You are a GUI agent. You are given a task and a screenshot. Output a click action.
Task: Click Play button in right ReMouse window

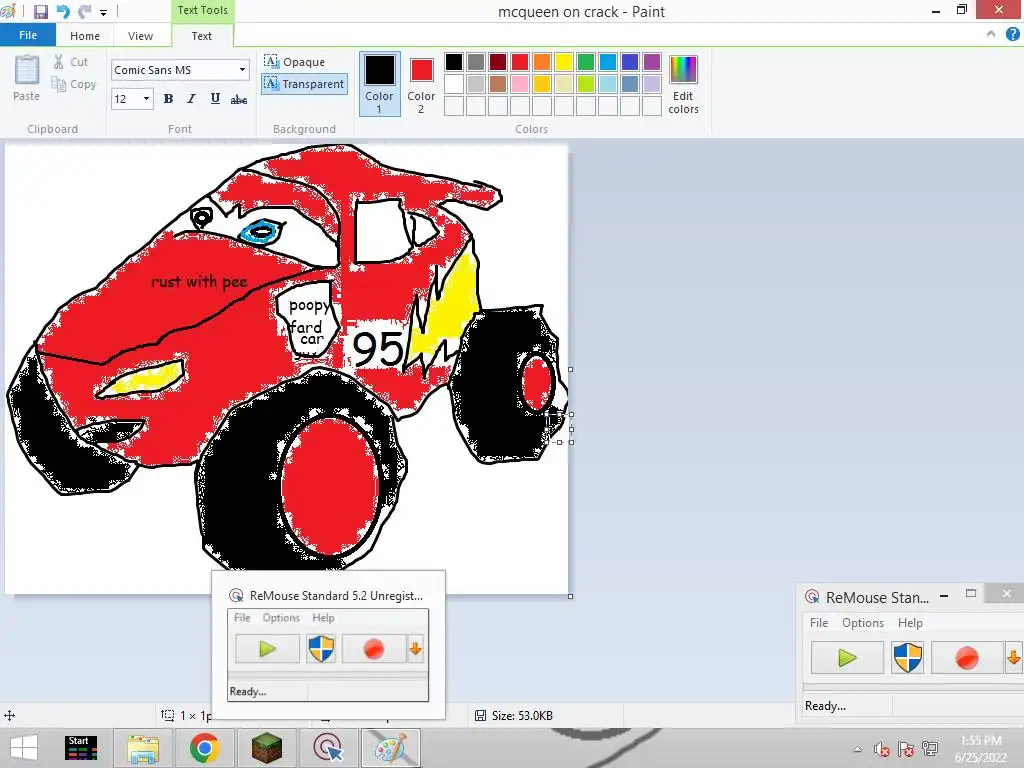point(847,658)
